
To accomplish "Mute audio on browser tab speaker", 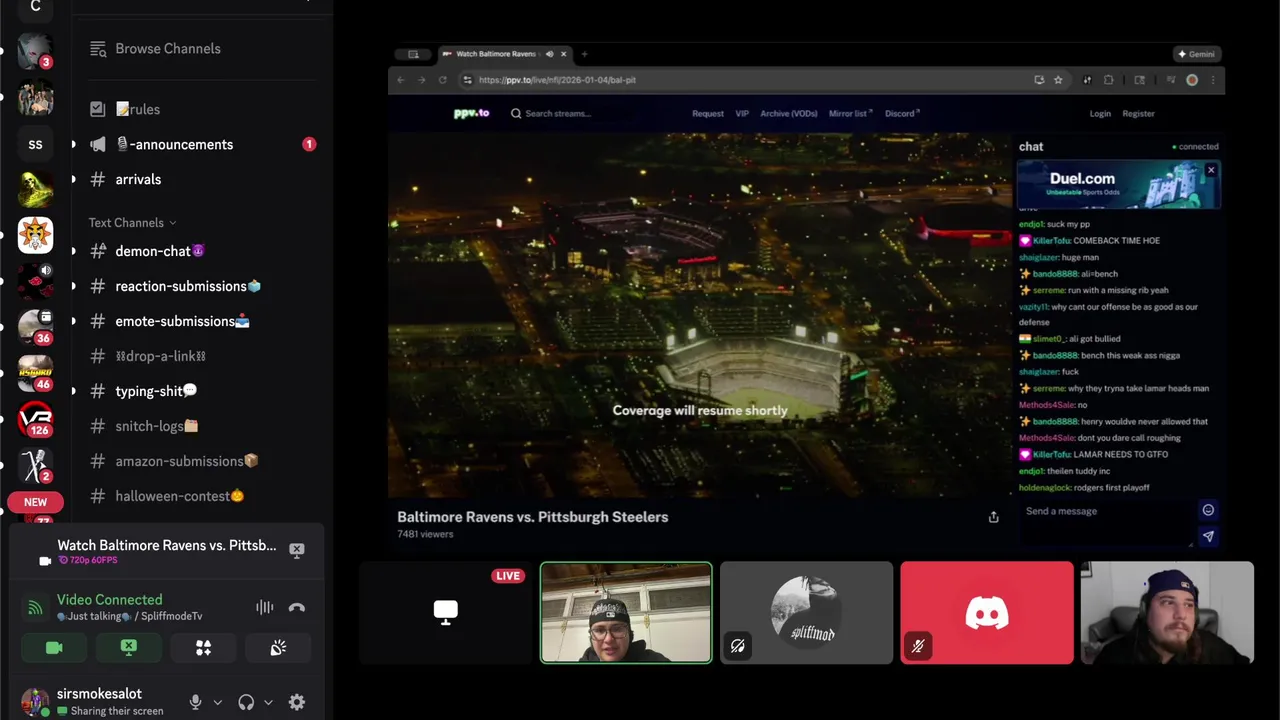I will click(549, 54).
